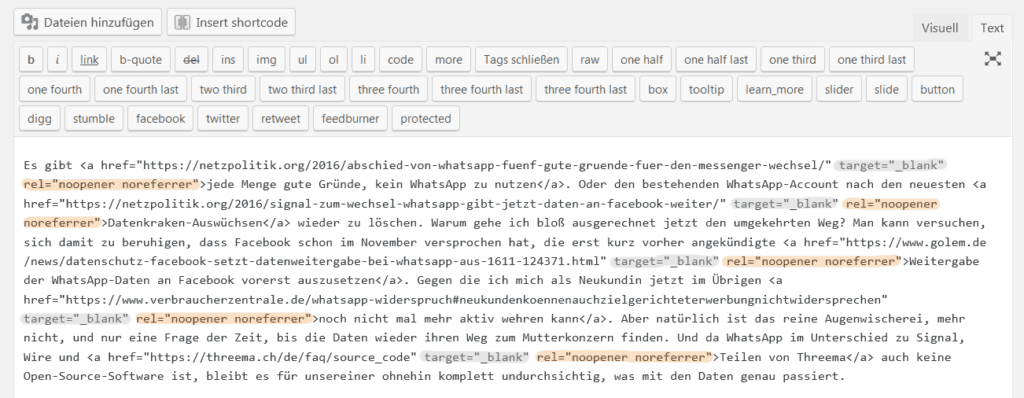1024x398 pixels.
Task: Click the Insert shortcode button
Action: tap(231, 22)
